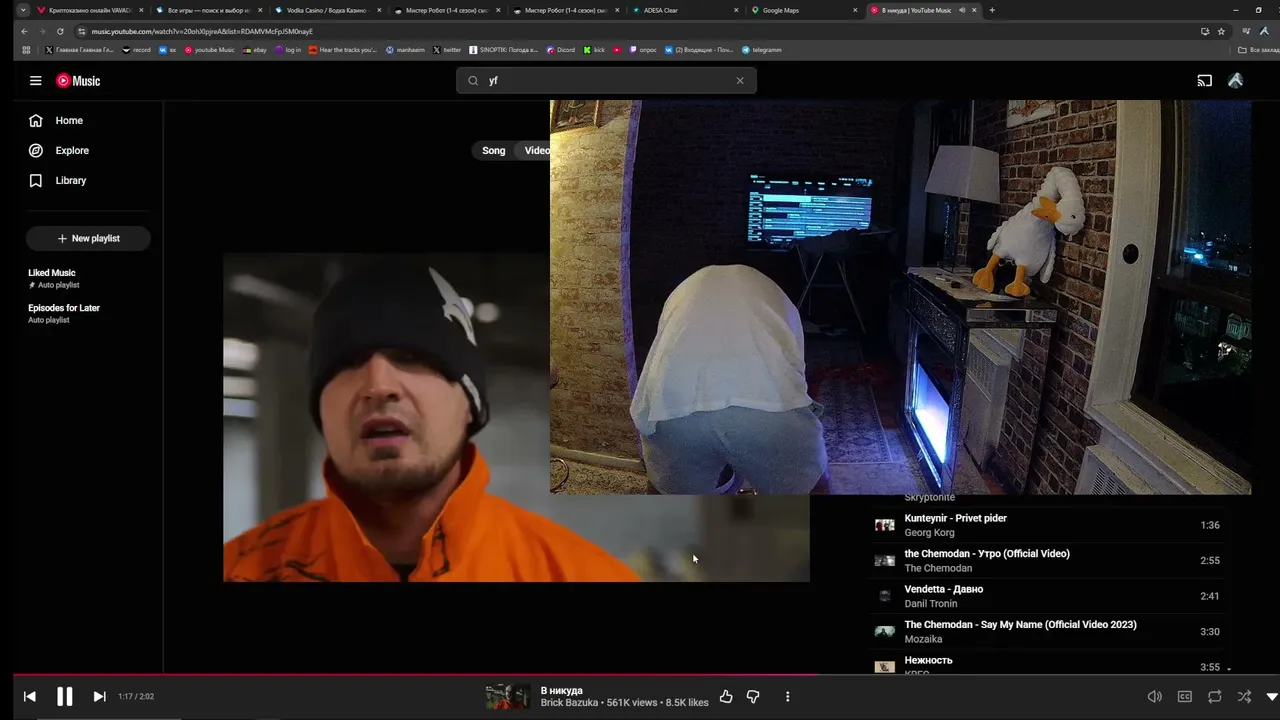1280x720 pixels.
Task: Create a New playlist
Action: [x=88, y=239]
